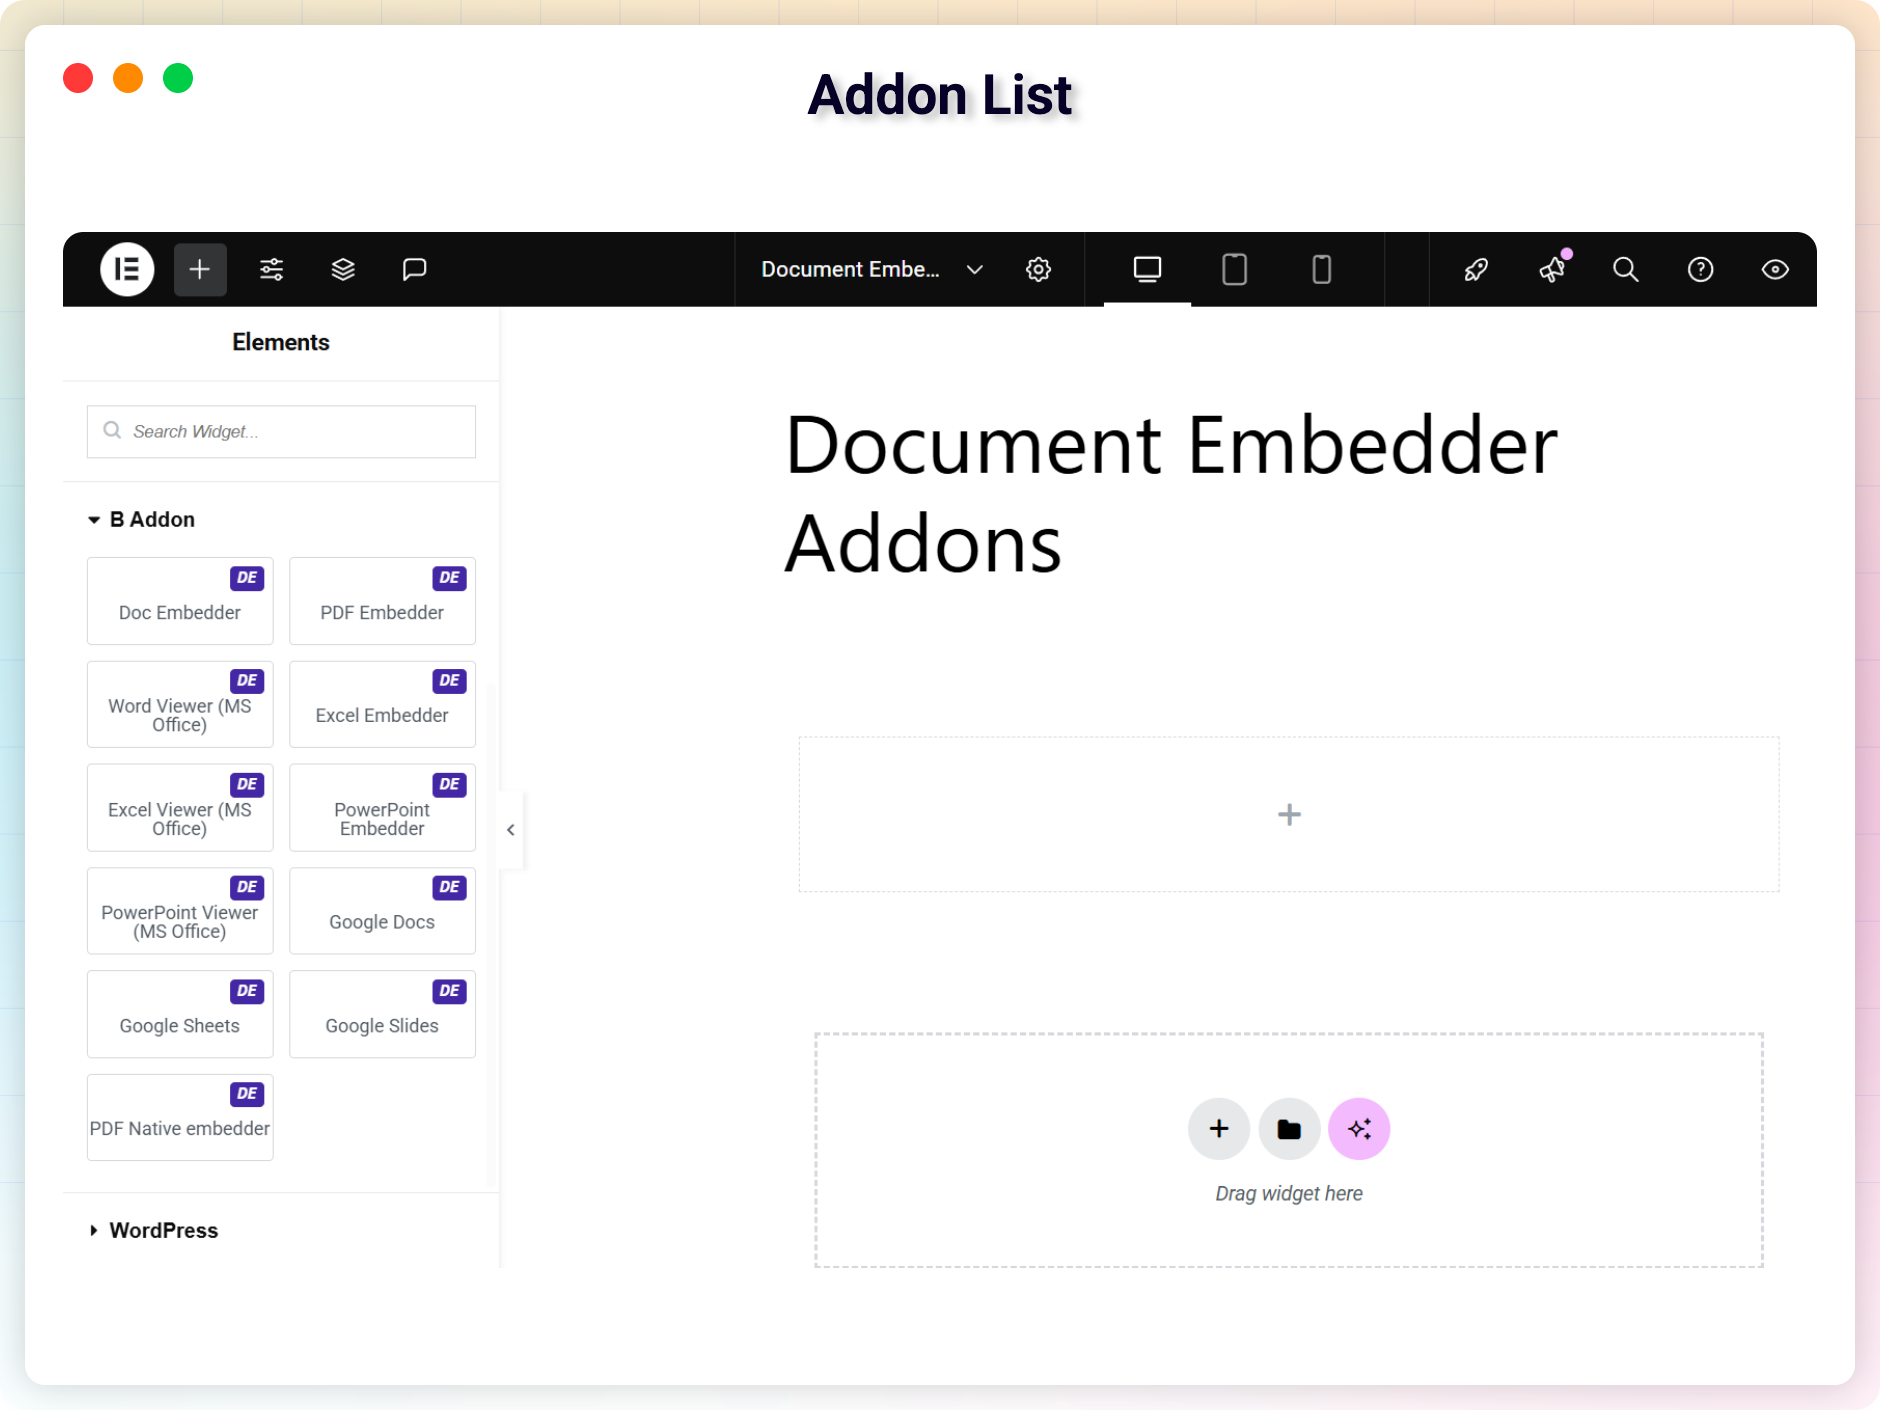Select the Google Sheets widget

180,1014
